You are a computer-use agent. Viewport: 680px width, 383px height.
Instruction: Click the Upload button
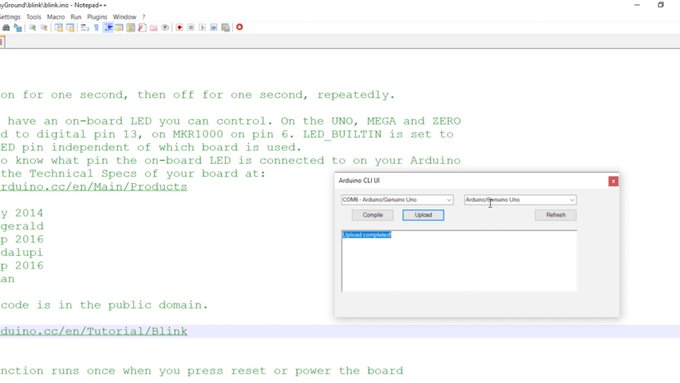(423, 215)
